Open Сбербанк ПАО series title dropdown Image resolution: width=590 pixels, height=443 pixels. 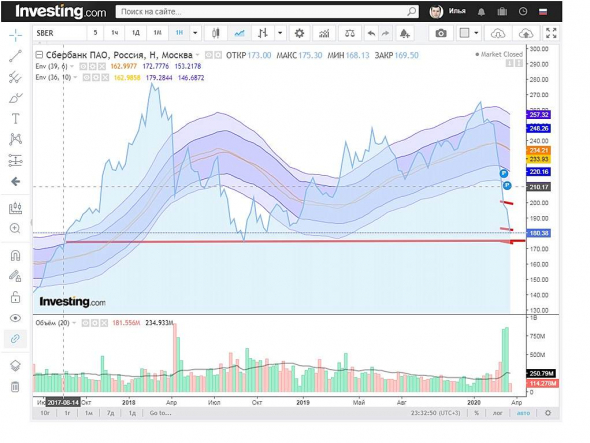click(198, 55)
